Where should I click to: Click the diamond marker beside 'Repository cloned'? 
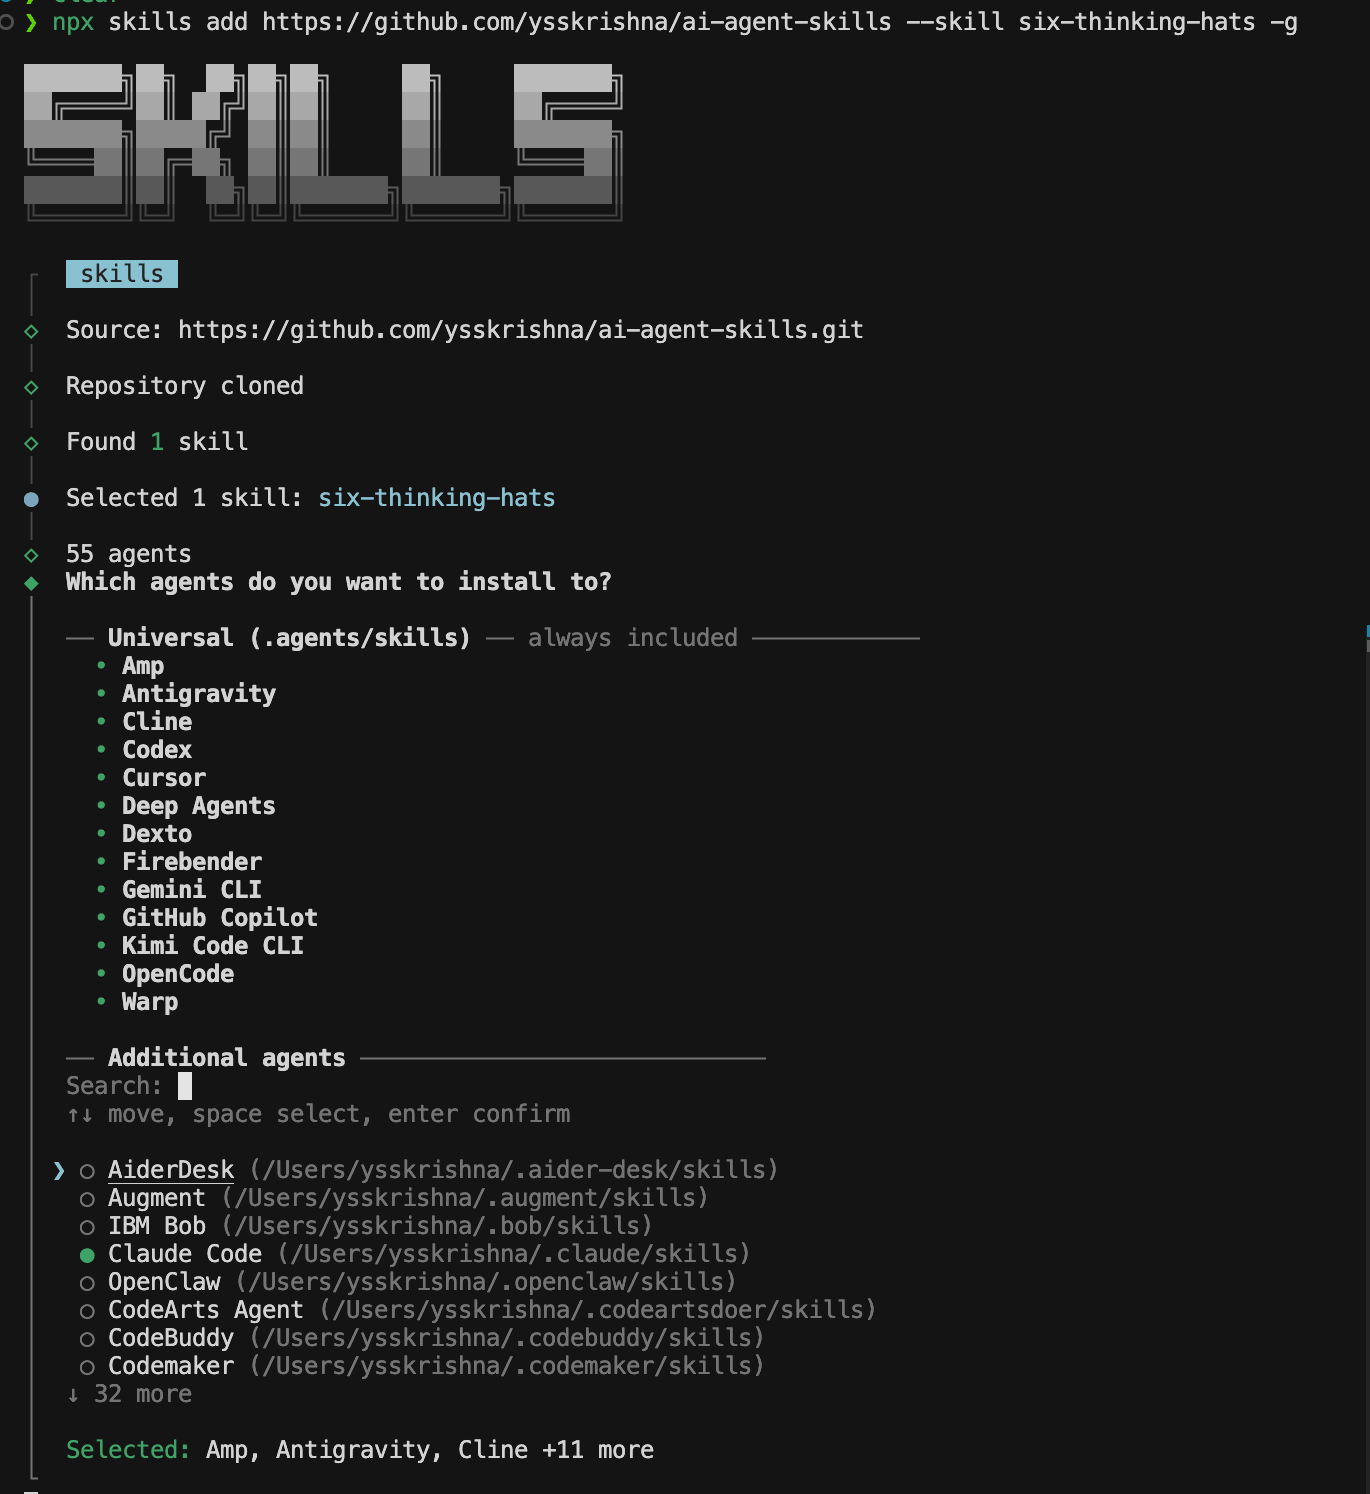coord(31,387)
